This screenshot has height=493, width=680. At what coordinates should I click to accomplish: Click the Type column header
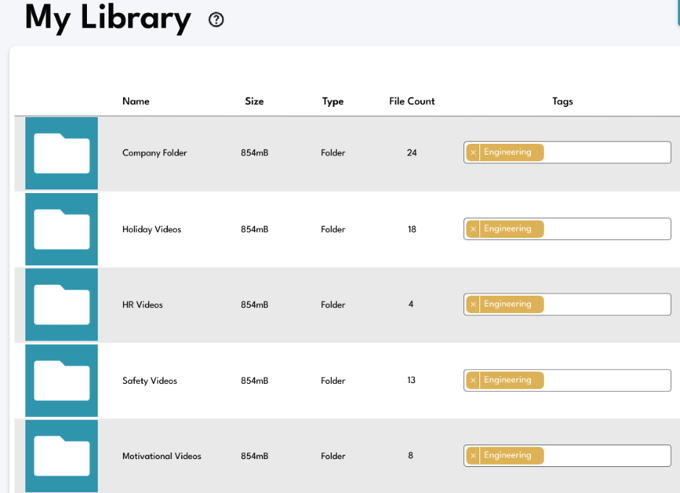(333, 101)
